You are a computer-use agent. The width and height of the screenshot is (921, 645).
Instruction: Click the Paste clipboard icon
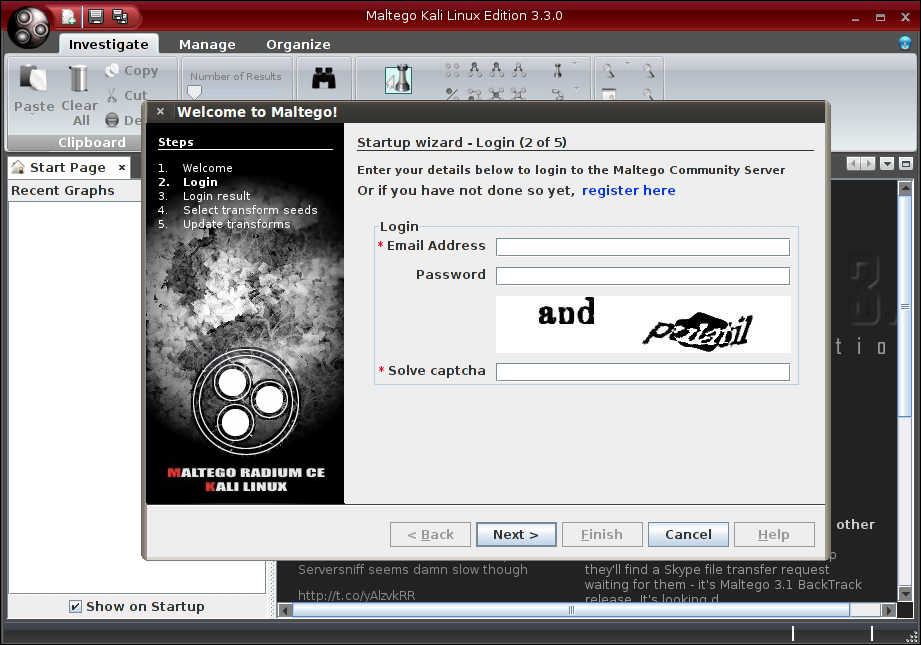[33, 78]
